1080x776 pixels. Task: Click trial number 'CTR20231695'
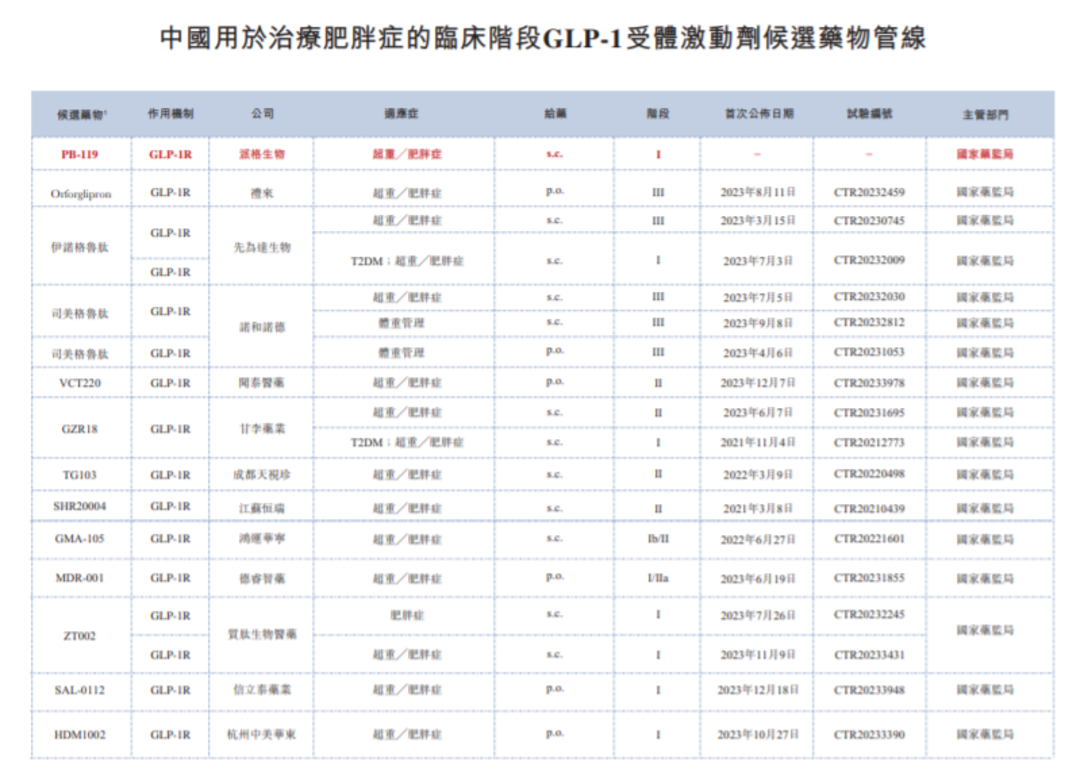[869, 413]
